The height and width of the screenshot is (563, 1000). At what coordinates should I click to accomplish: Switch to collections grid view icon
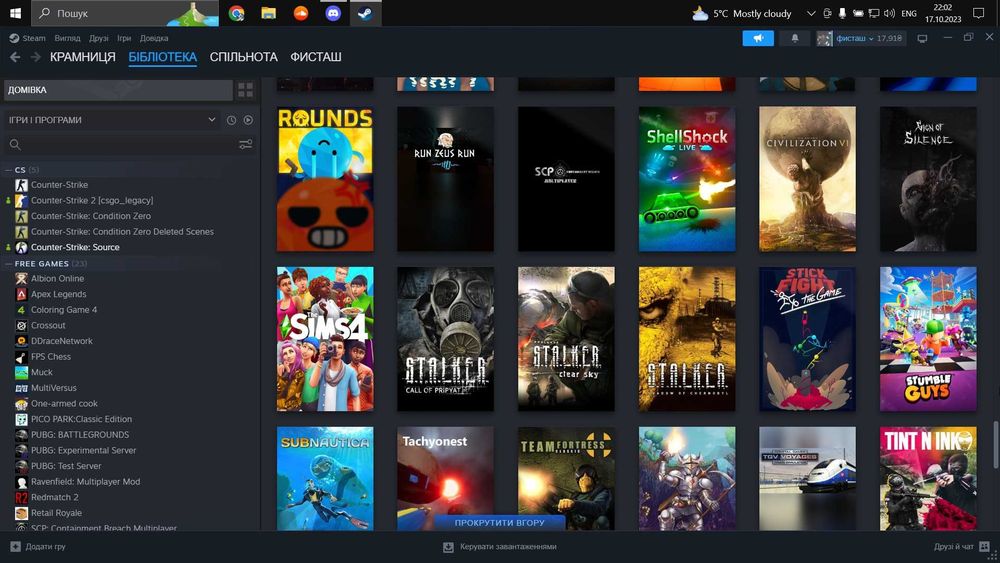pos(246,90)
